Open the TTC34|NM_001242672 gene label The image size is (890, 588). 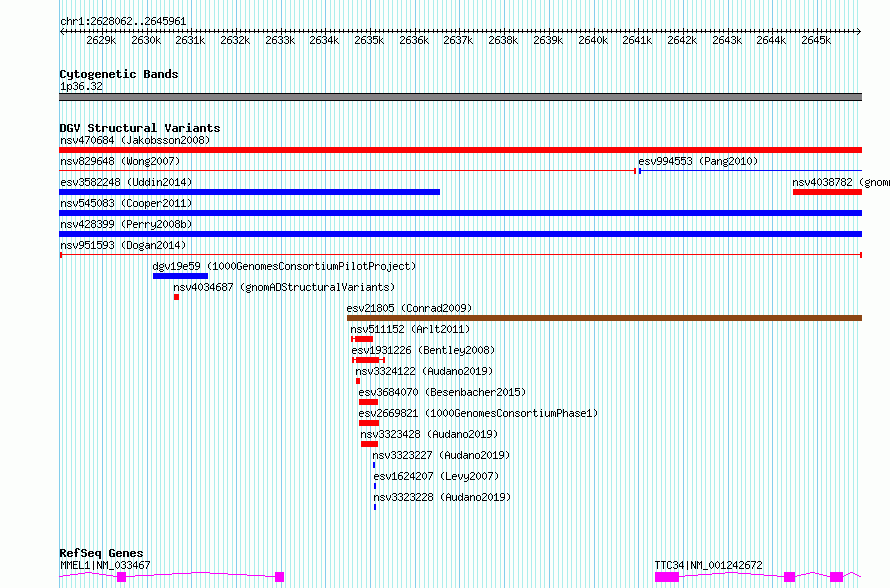(708, 565)
